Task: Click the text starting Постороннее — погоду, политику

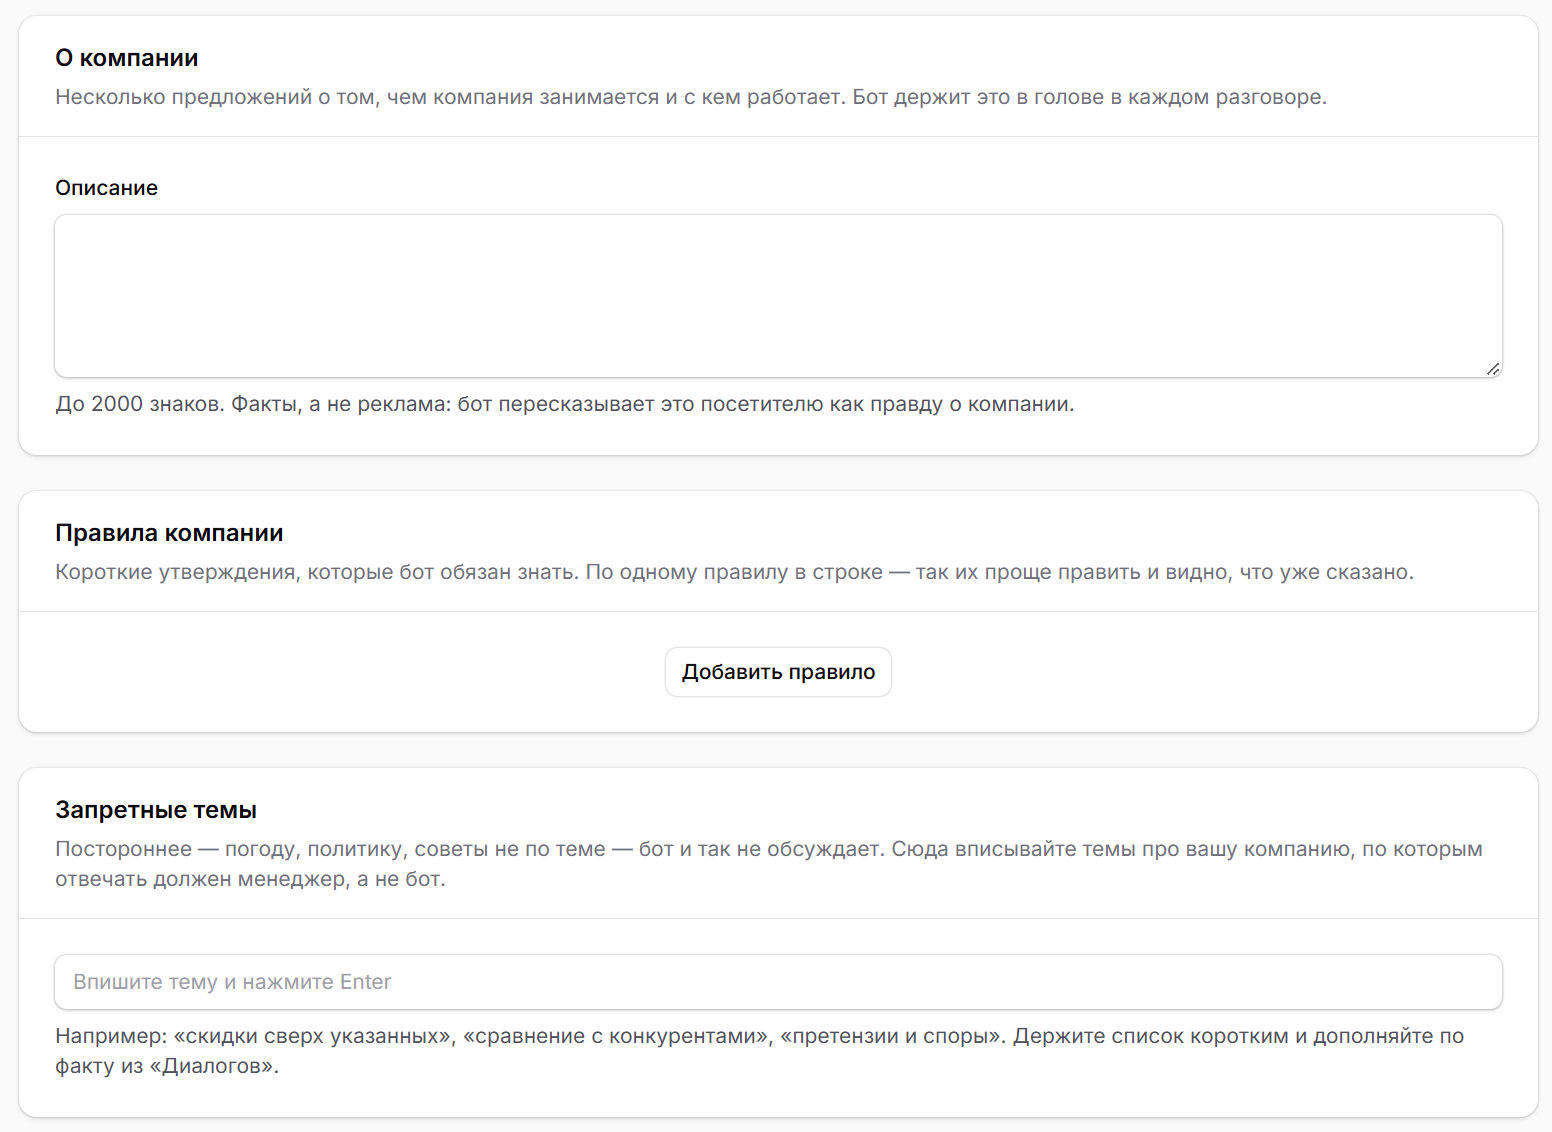Action: click(x=769, y=864)
